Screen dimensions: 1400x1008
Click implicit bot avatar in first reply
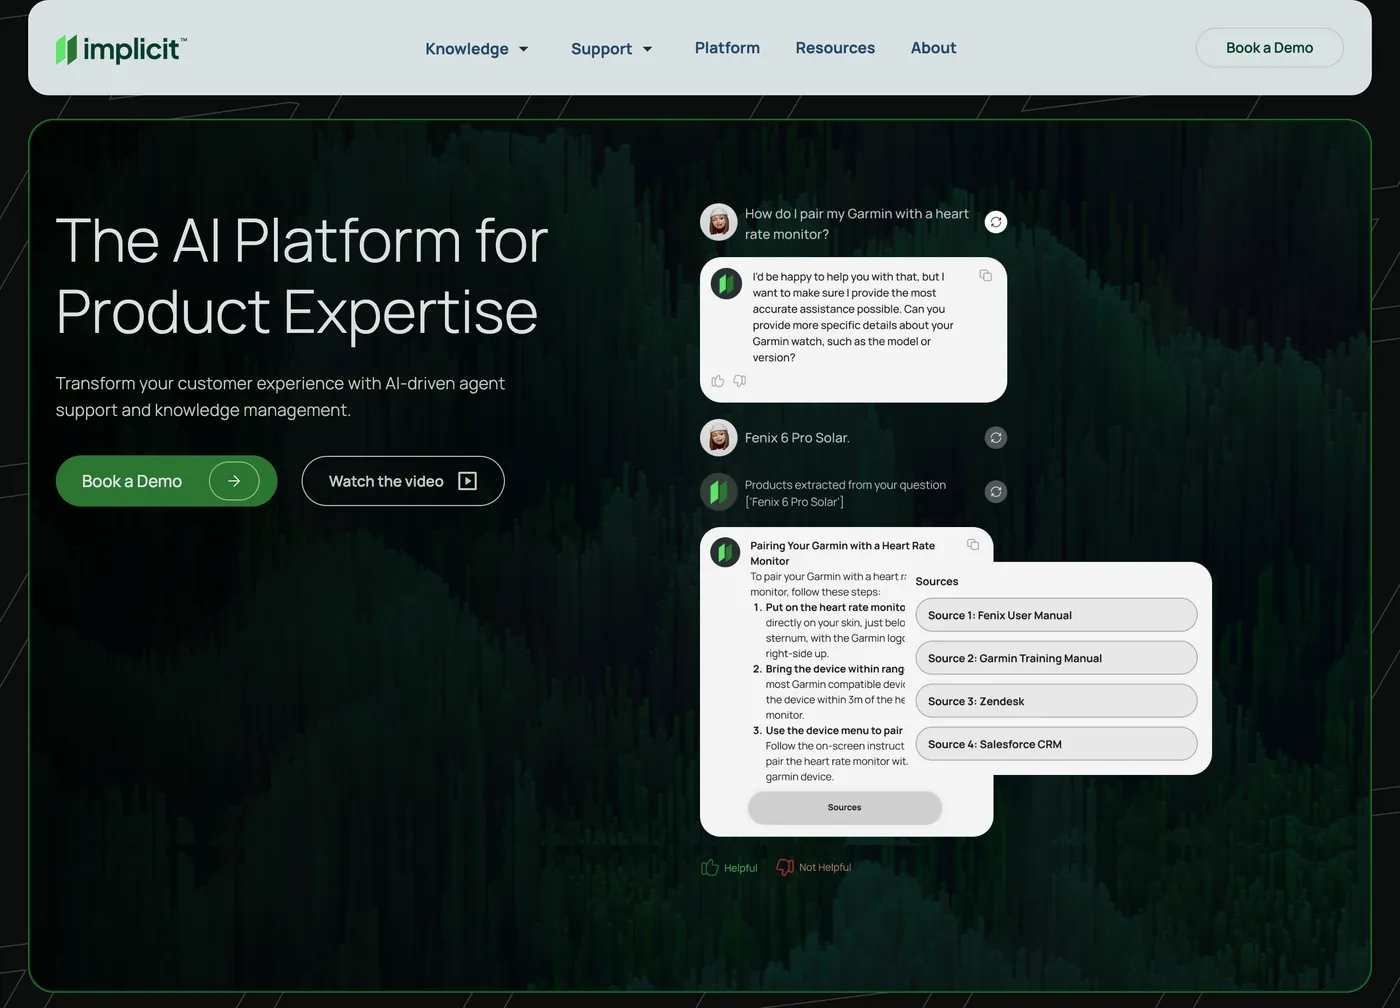(x=726, y=284)
